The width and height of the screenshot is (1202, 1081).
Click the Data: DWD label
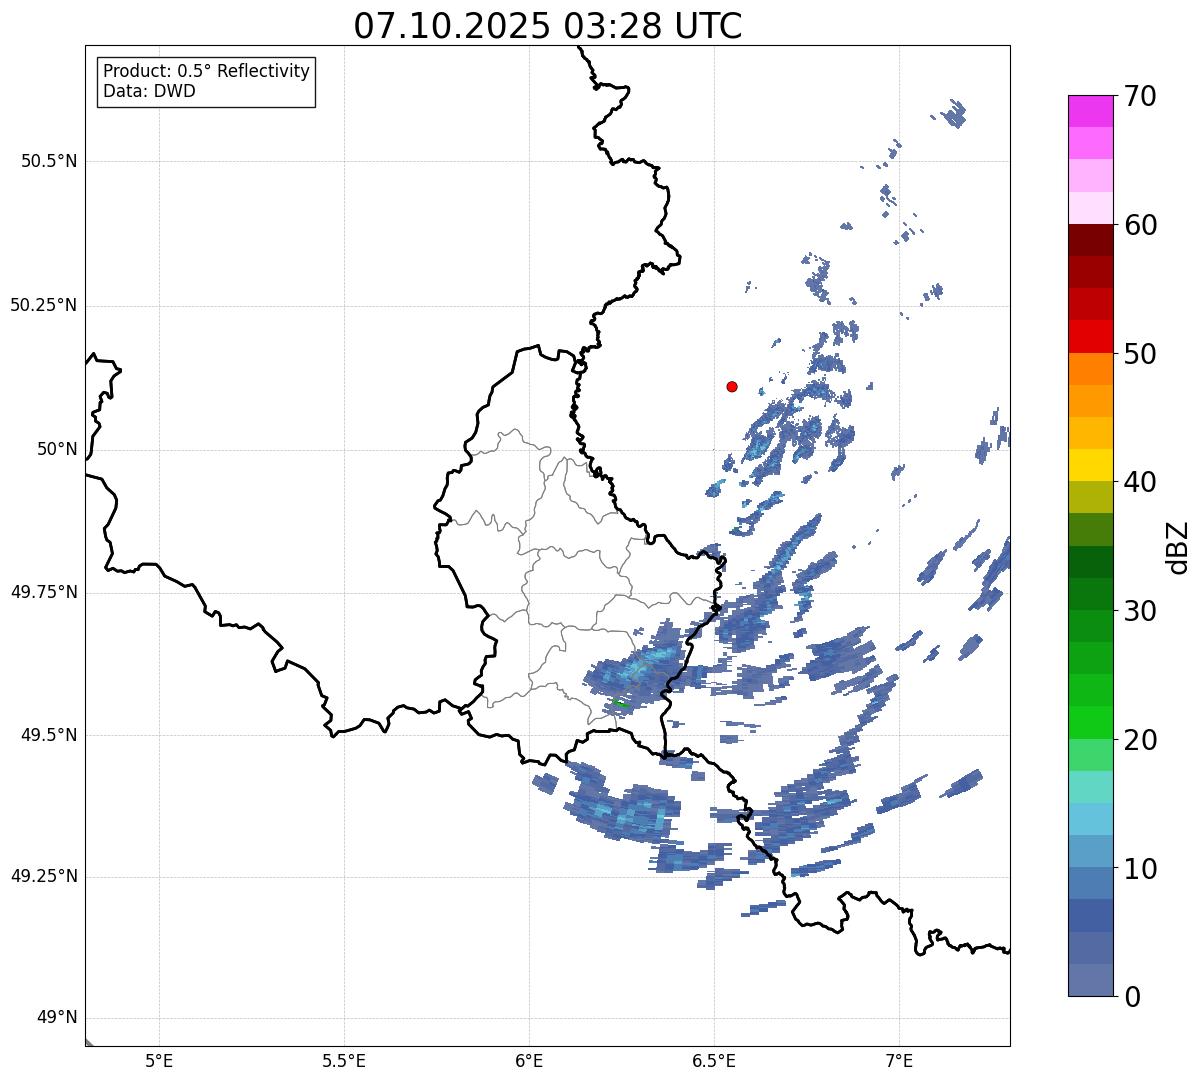click(150, 91)
